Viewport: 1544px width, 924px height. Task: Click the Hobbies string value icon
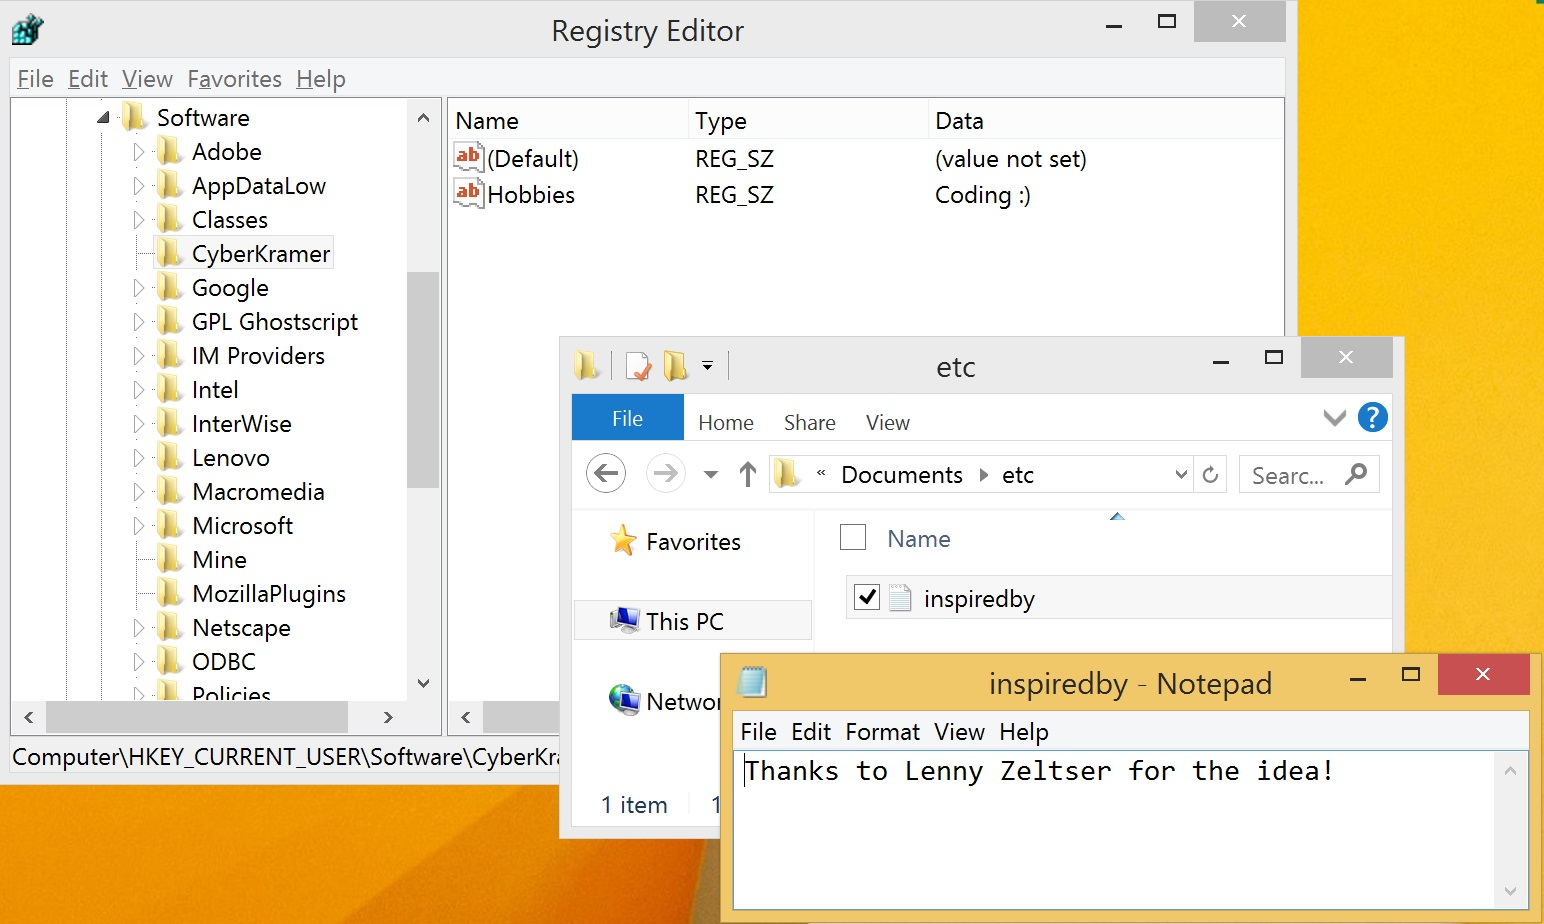point(468,193)
